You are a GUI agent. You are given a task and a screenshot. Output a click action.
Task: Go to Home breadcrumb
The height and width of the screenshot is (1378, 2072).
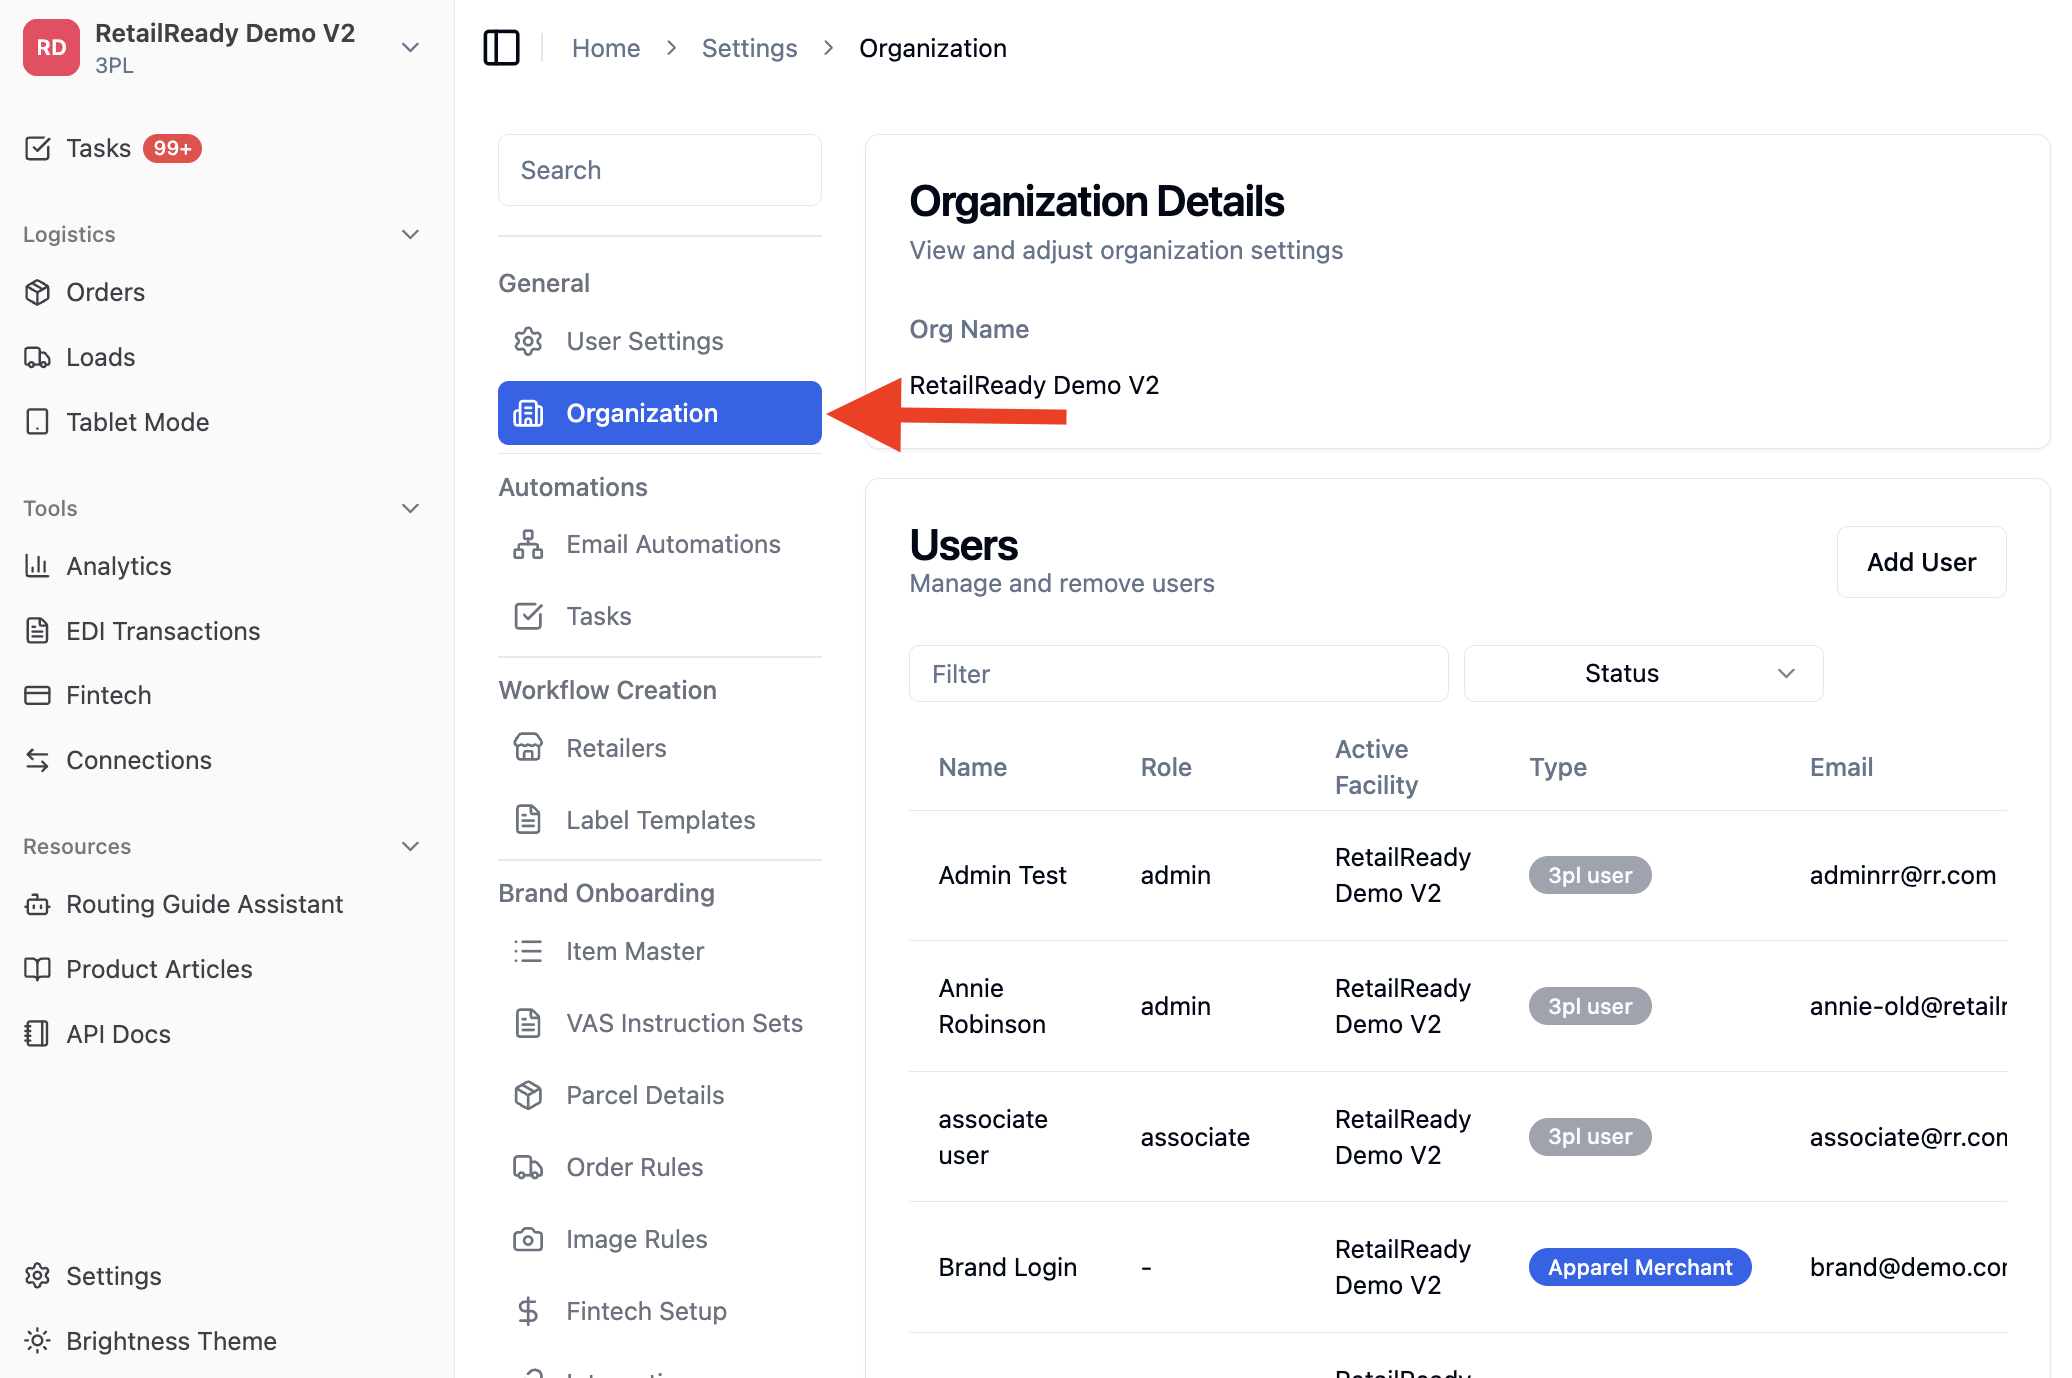tap(606, 48)
